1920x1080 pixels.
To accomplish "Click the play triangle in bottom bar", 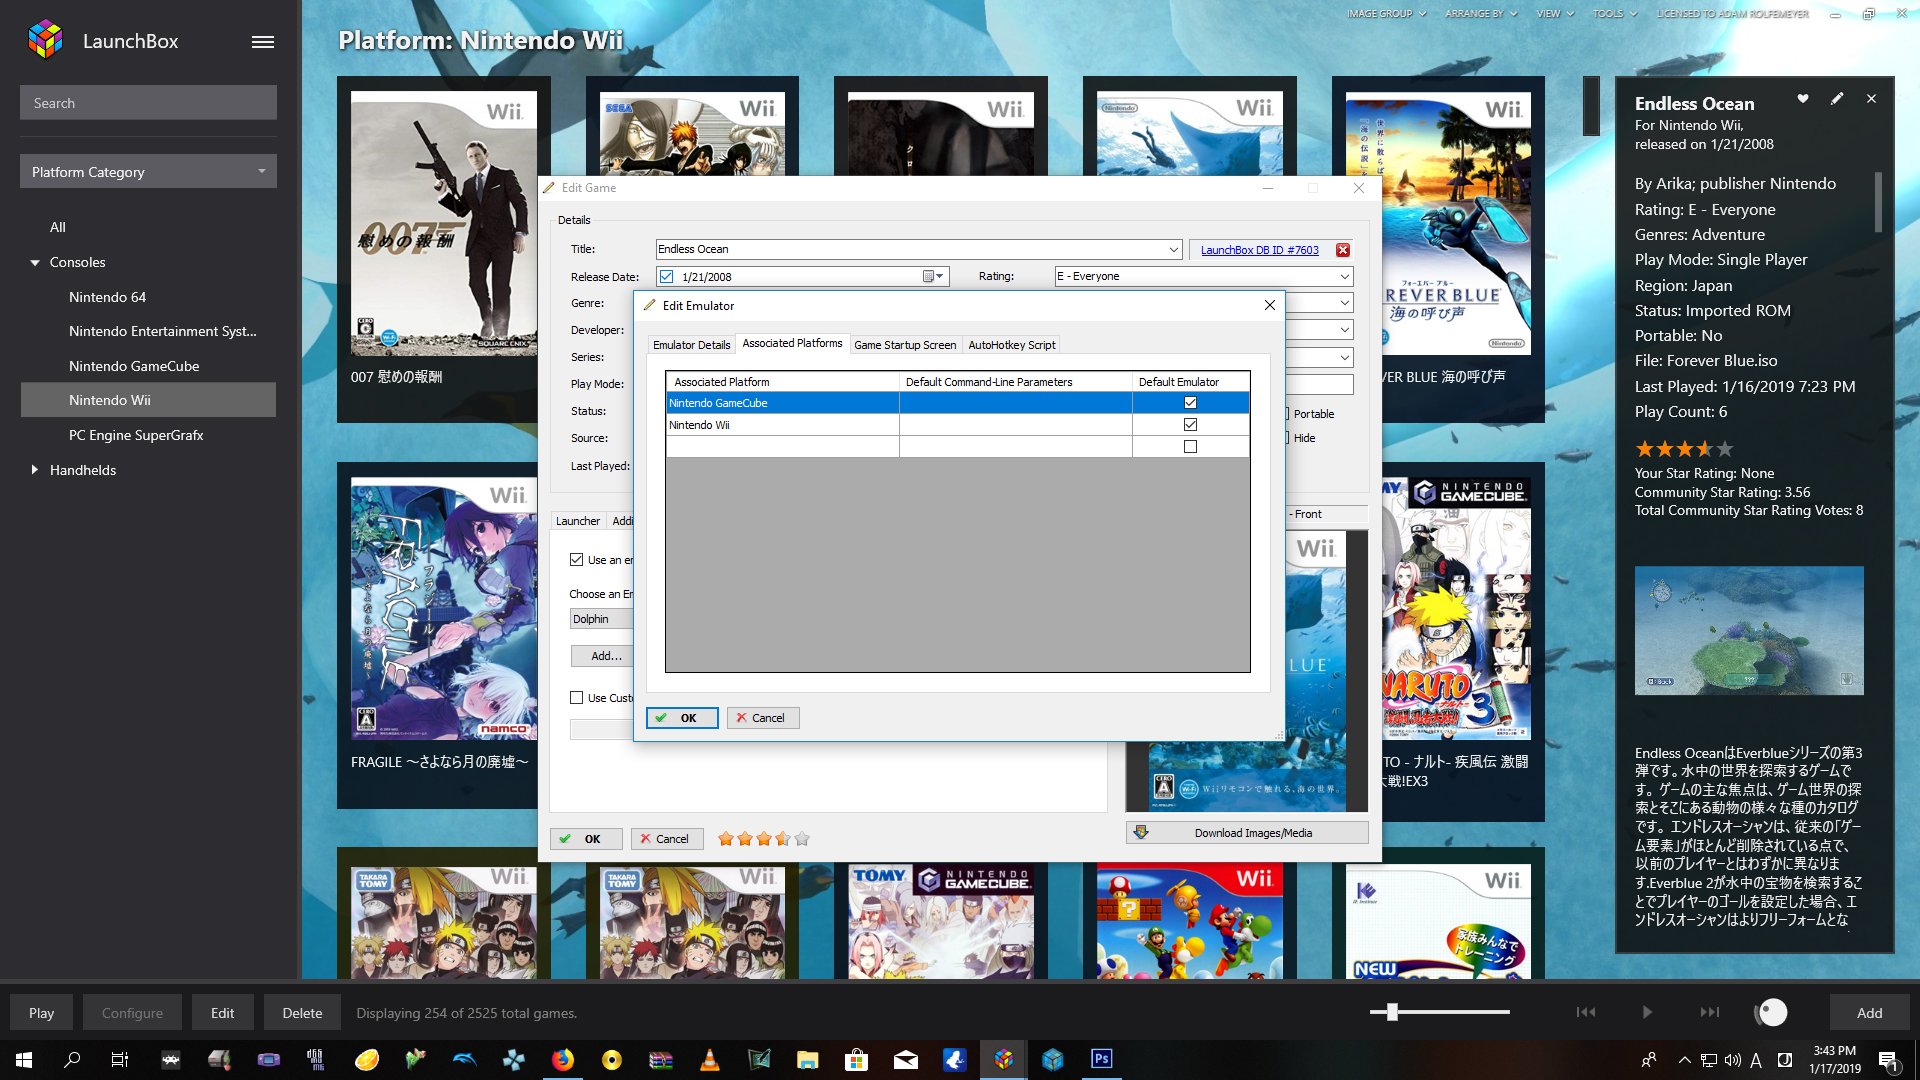I will tap(1647, 1012).
